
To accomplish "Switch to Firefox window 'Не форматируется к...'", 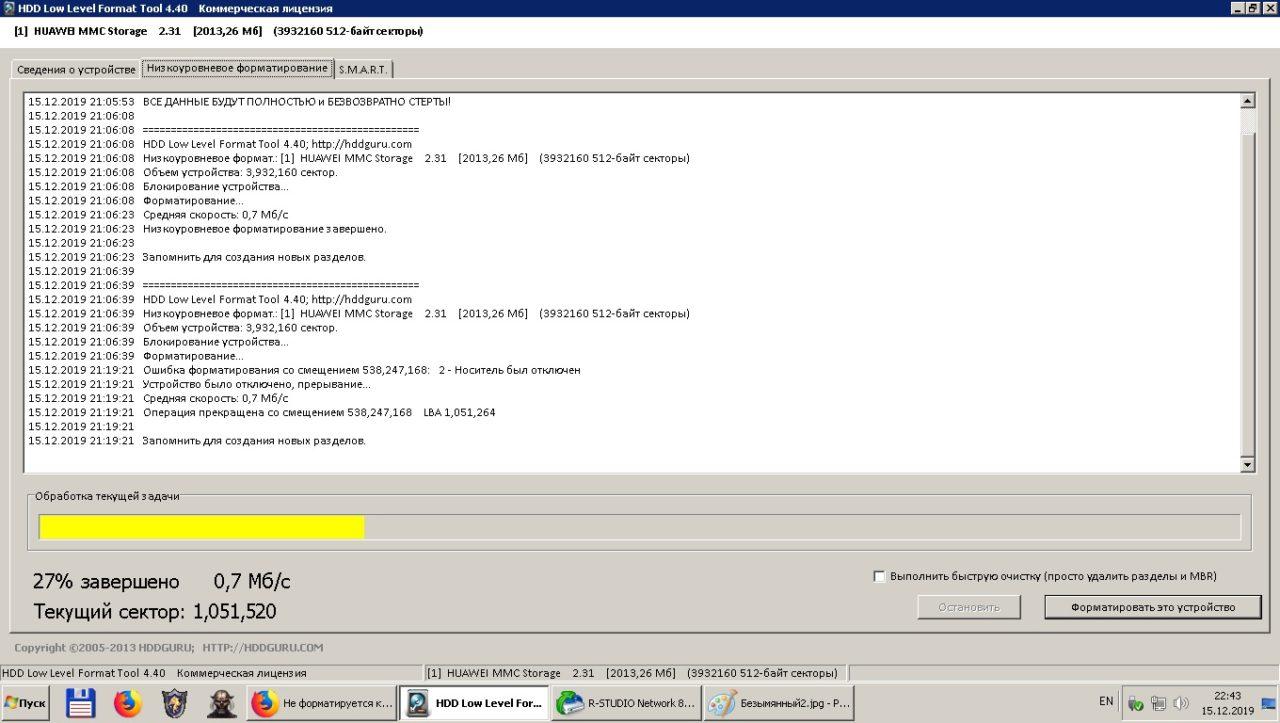I will point(322,703).
